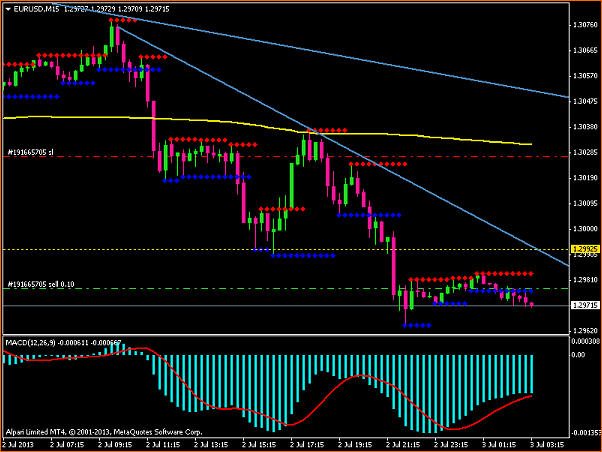Click the grey current price horizontal line
Viewport: 602px width, 452px height.
pos(286,306)
